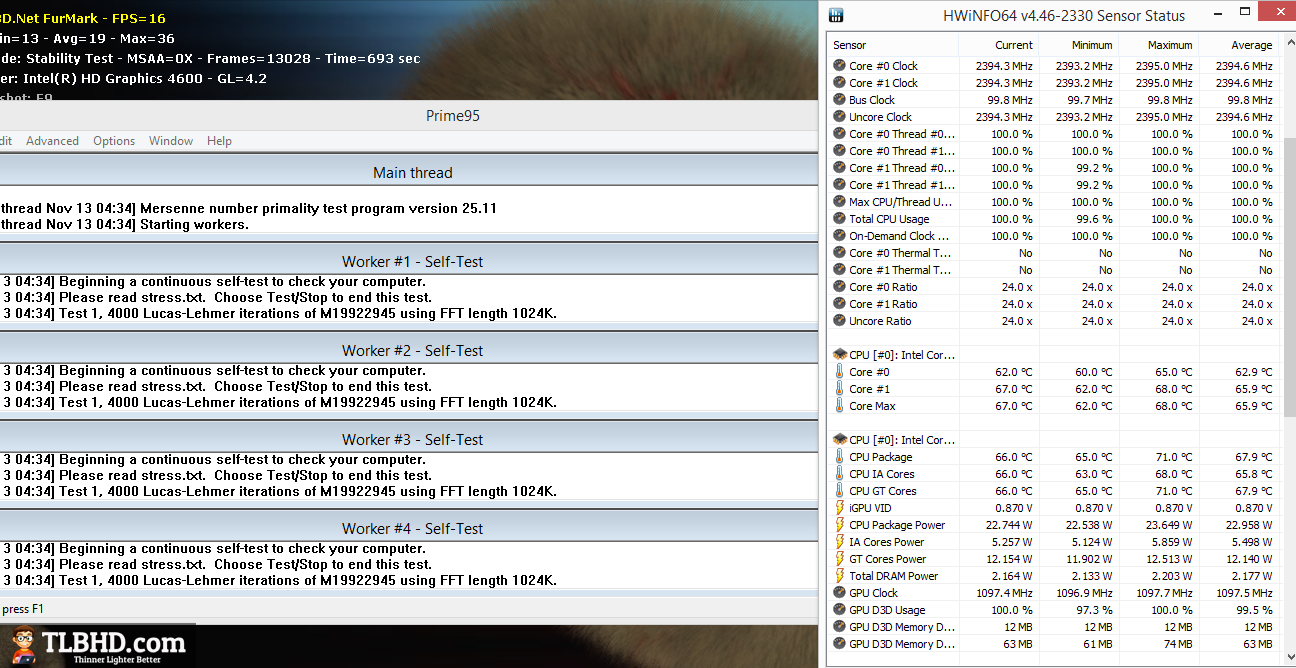Image resolution: width=1296 pixels, height=668 pixels.
Task: Click the Sensor column header
Action: click(x=893, y=45)
